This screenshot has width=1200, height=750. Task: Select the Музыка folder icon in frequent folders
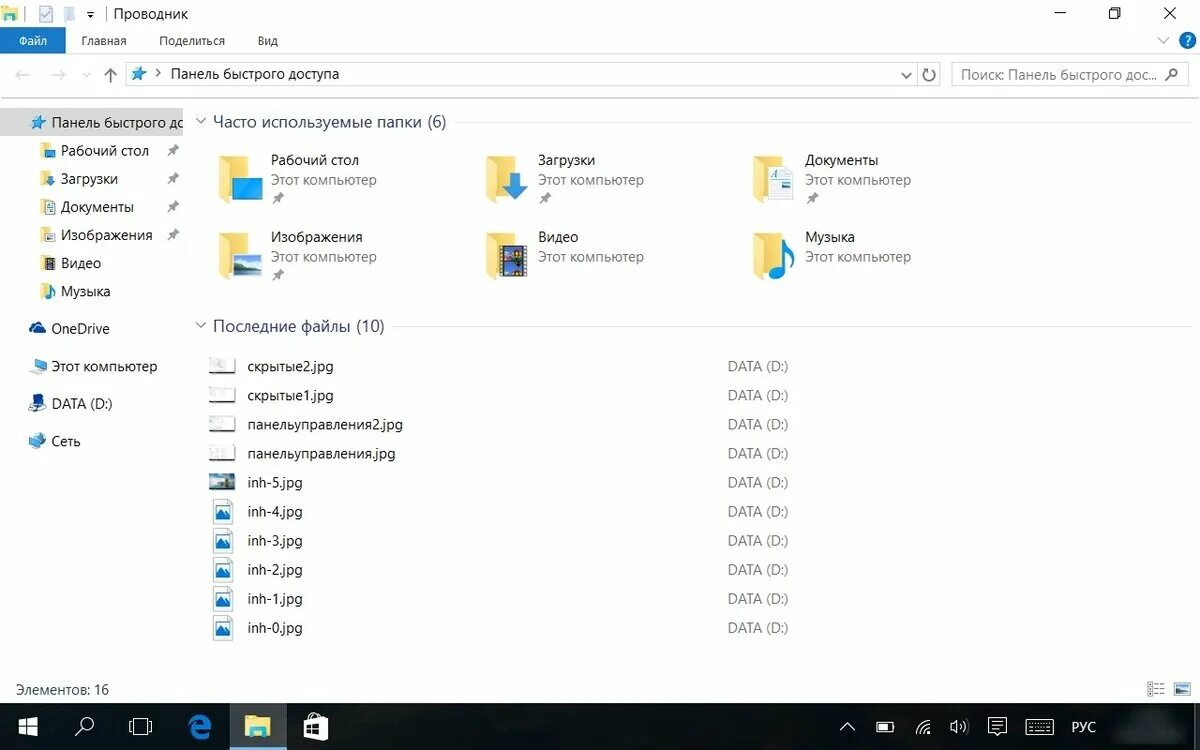click(x=774, y=255)
